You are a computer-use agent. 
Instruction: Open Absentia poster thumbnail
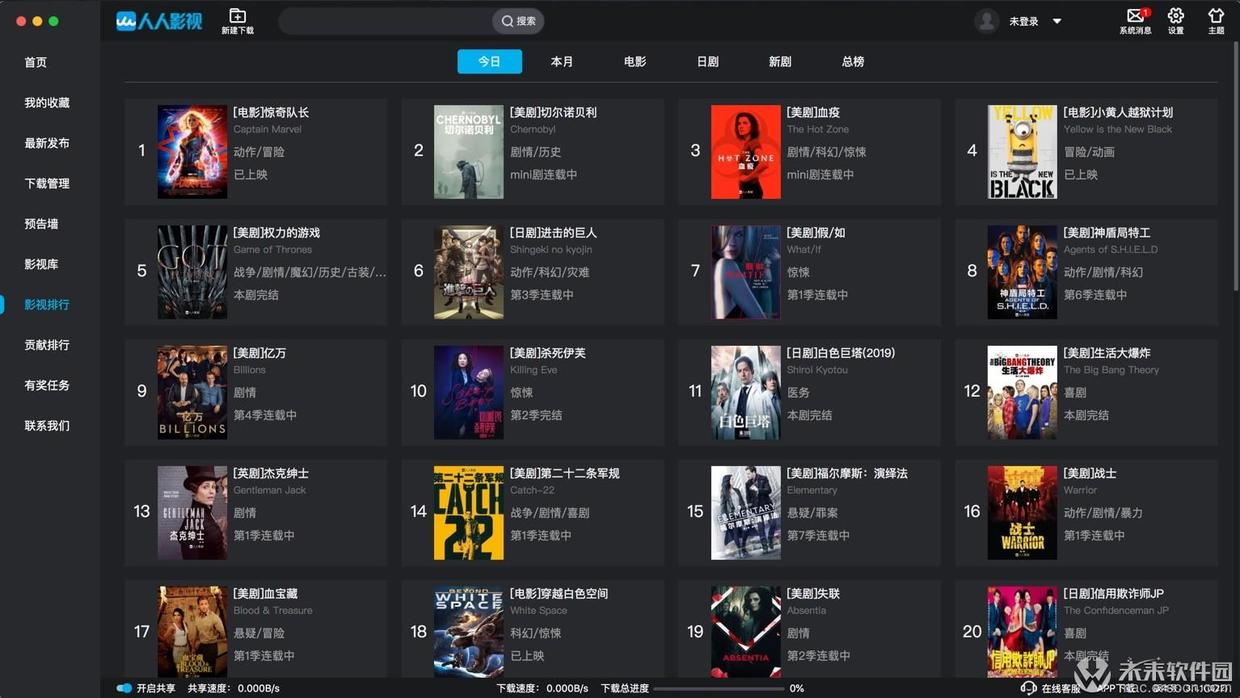pos(746,632)
